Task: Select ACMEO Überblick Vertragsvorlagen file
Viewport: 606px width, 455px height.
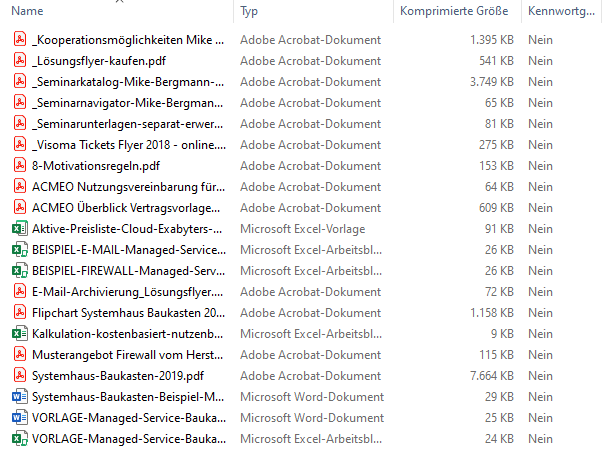Action: 127,207
